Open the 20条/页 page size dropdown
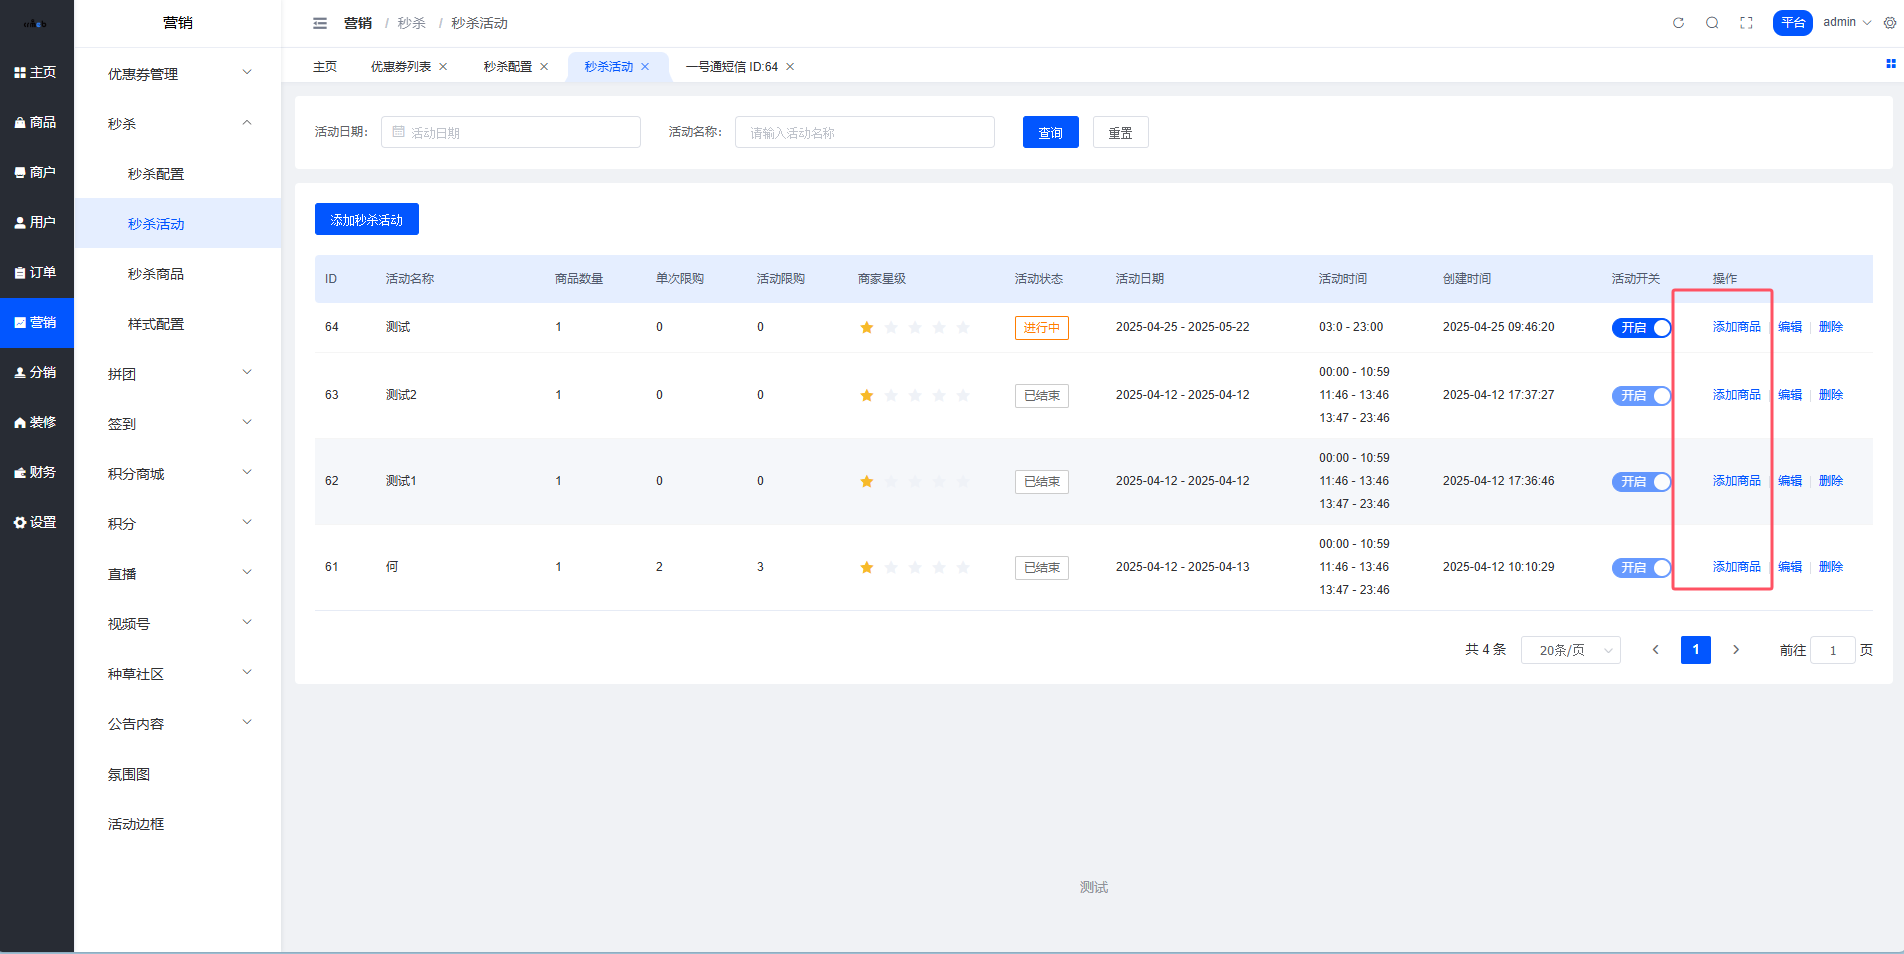 tap(1570, 650)
